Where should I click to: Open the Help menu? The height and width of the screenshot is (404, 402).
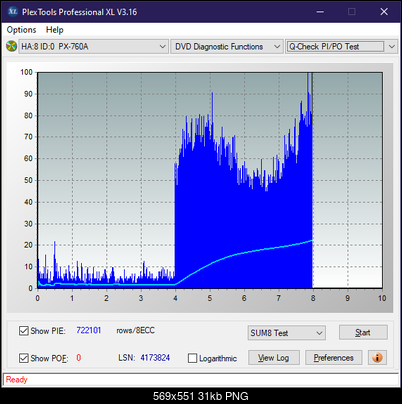(x=55, y=30)
